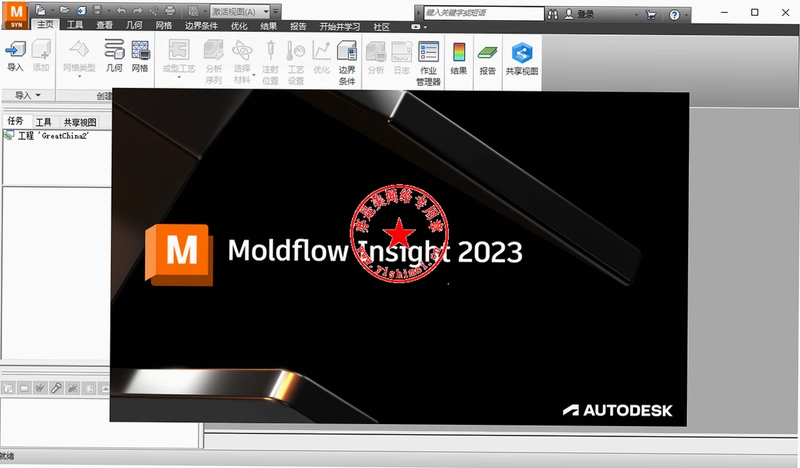Open the Customize Quick Access Toolbar arrow
The width and height of the screenshot is (800, 468).
point(276,11)
